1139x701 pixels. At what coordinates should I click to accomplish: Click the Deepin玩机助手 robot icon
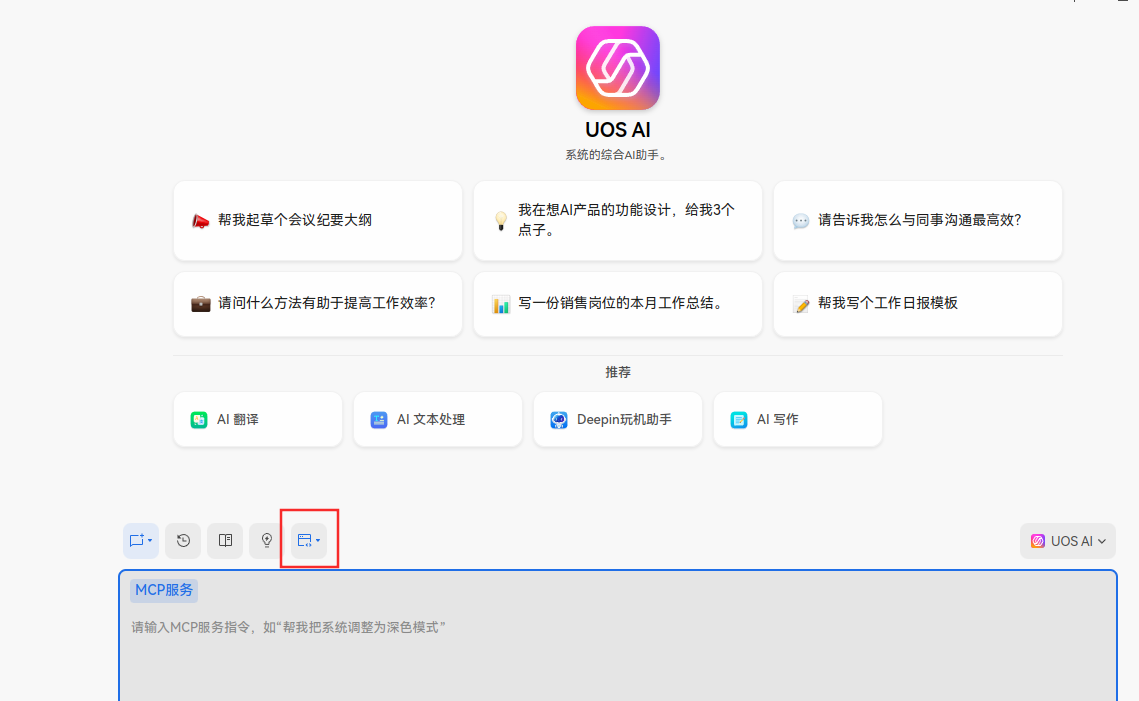point(559,420)
